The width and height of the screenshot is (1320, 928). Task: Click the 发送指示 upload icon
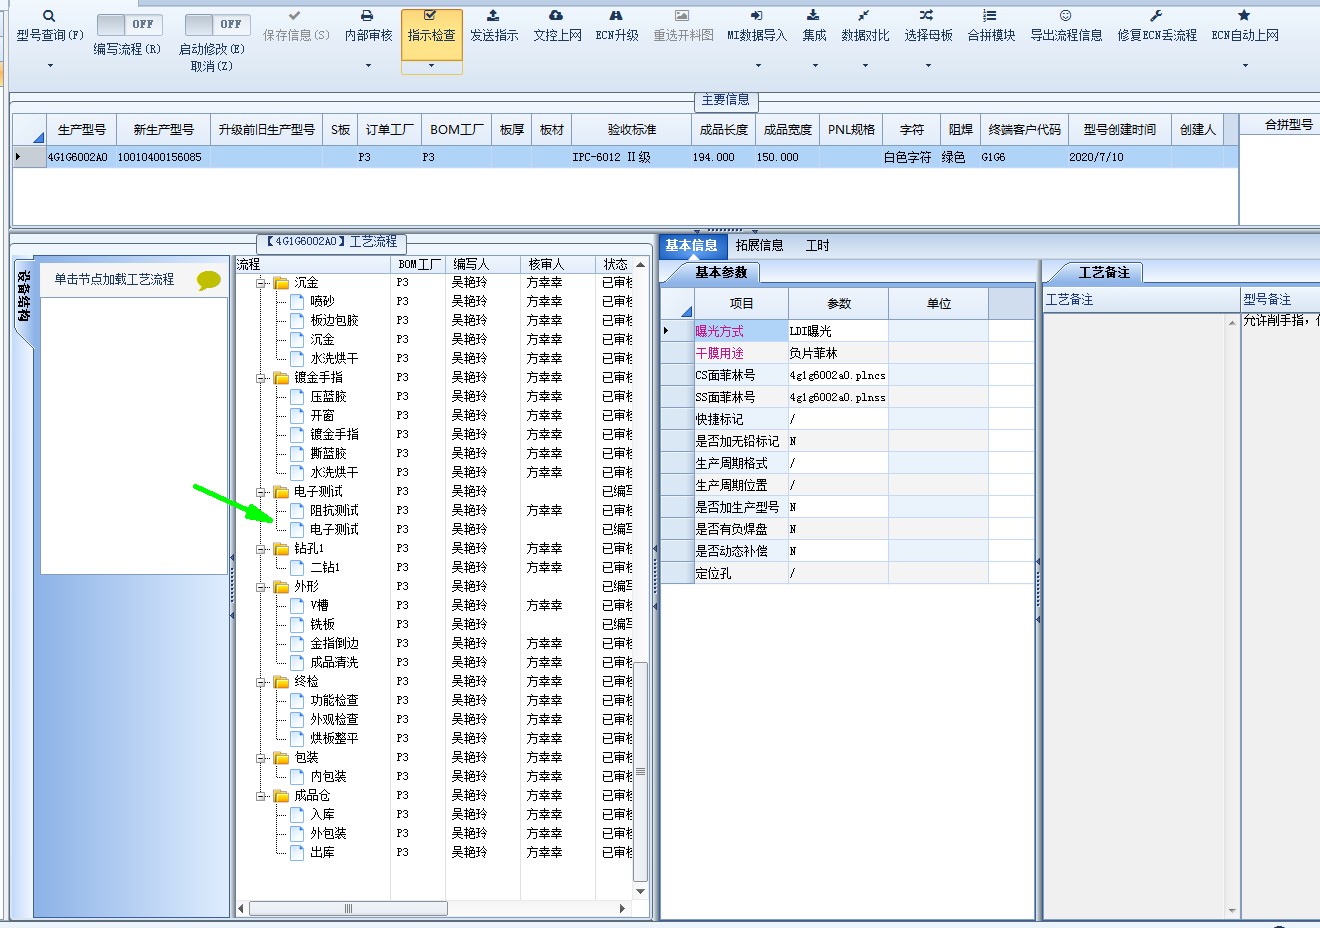point(493,16)
